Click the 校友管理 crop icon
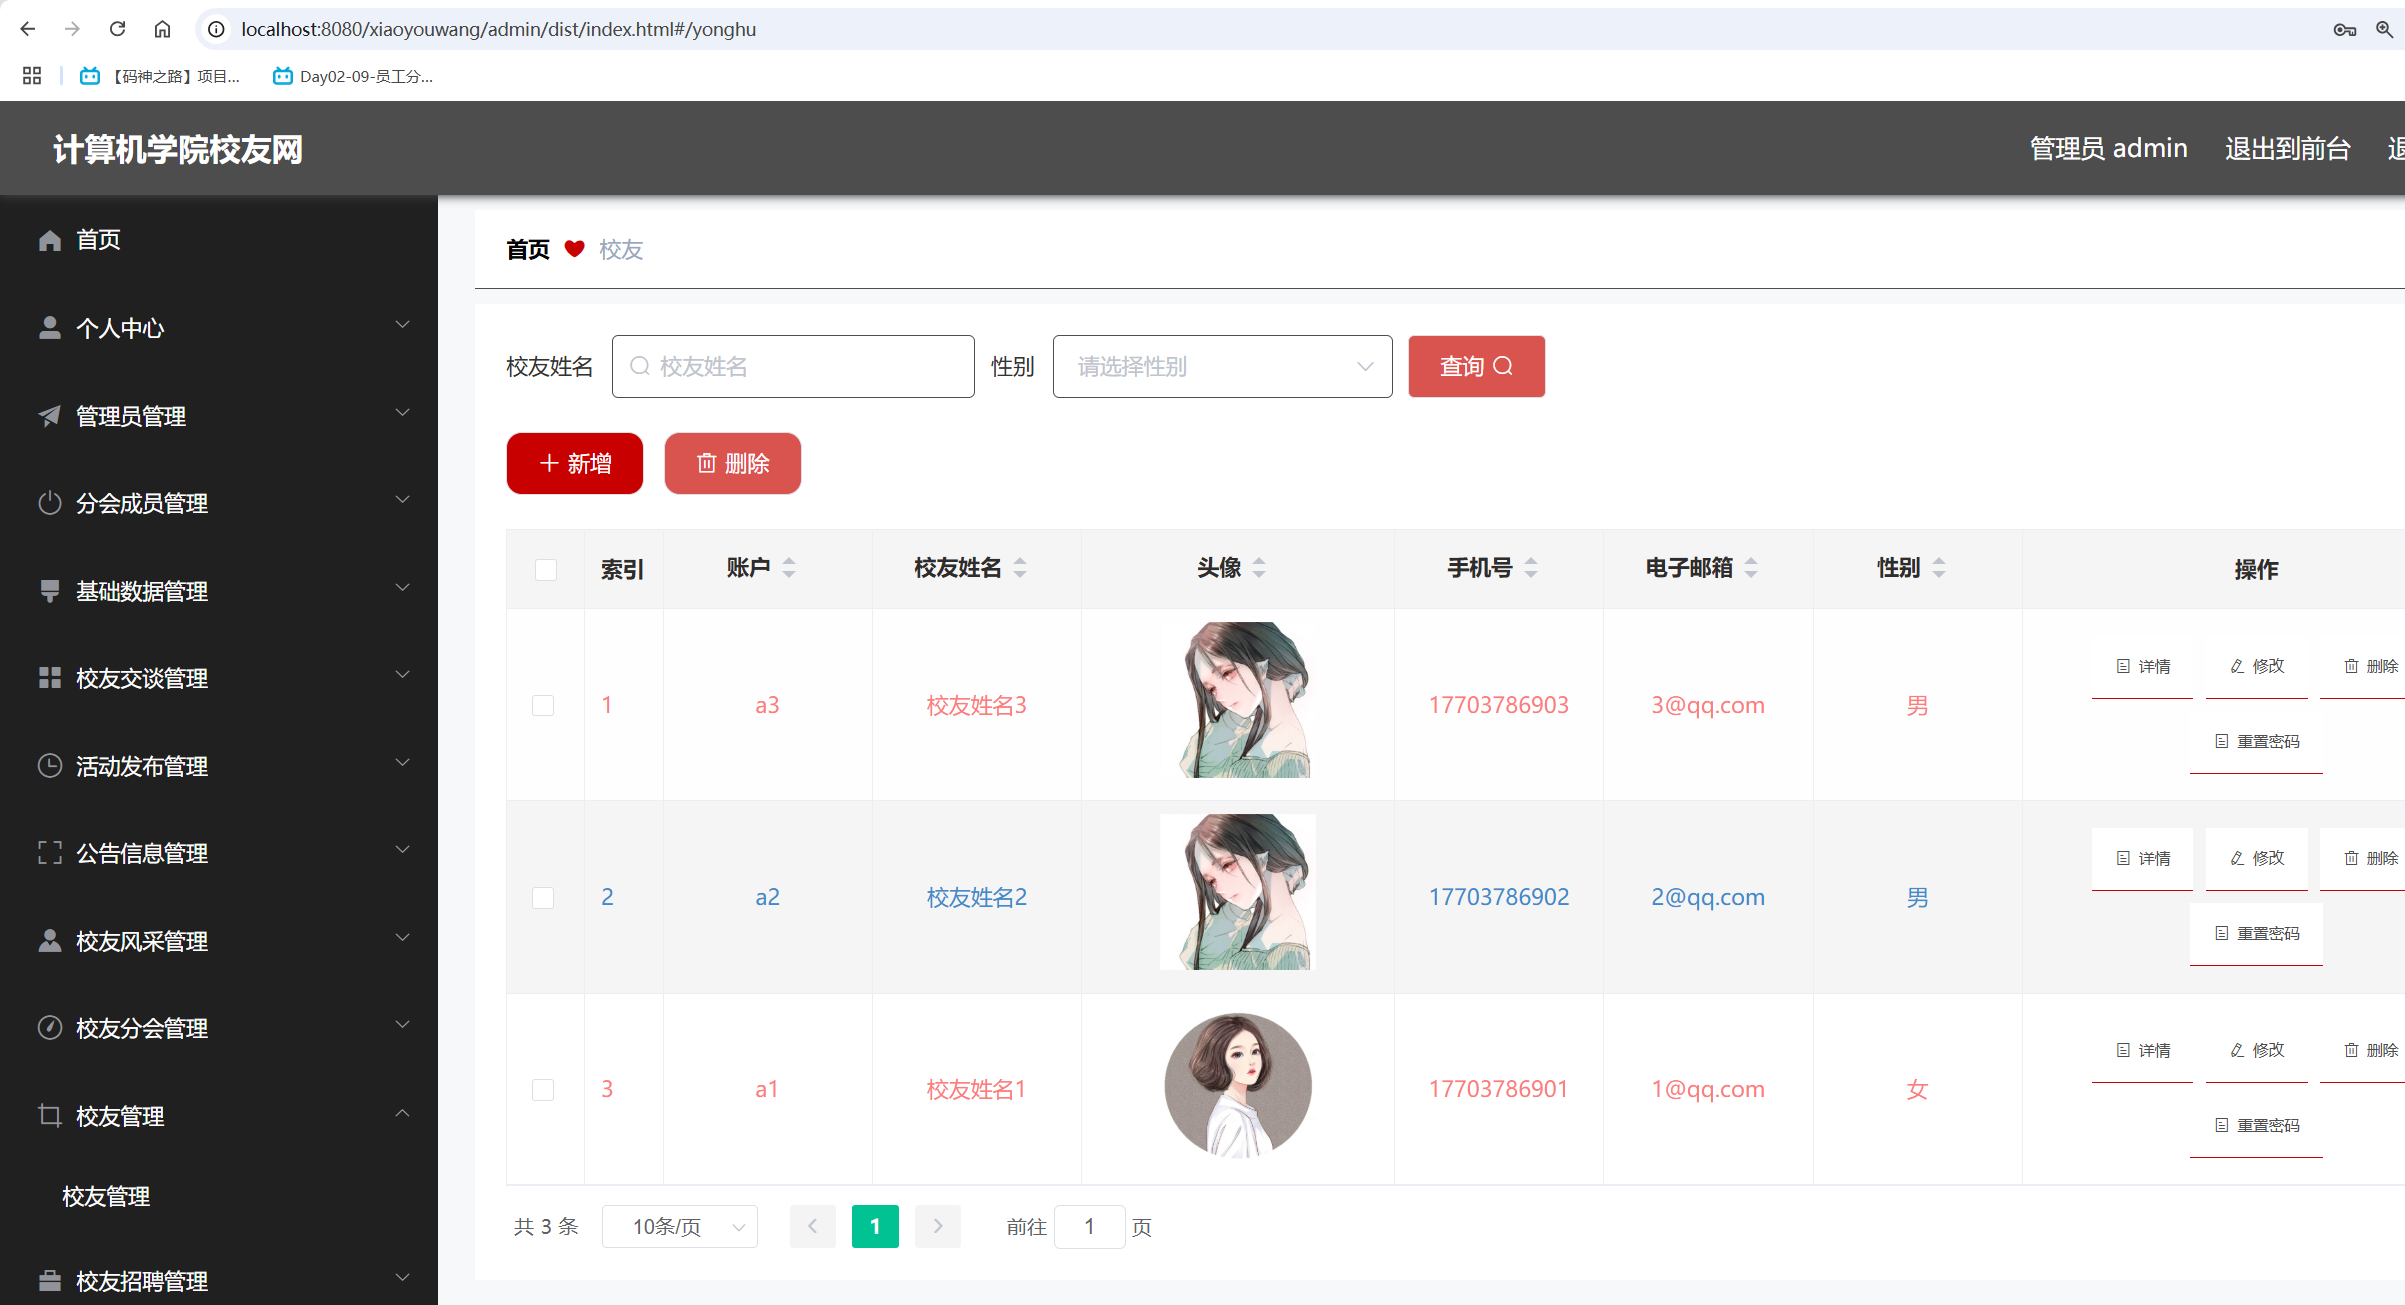 50,1116
